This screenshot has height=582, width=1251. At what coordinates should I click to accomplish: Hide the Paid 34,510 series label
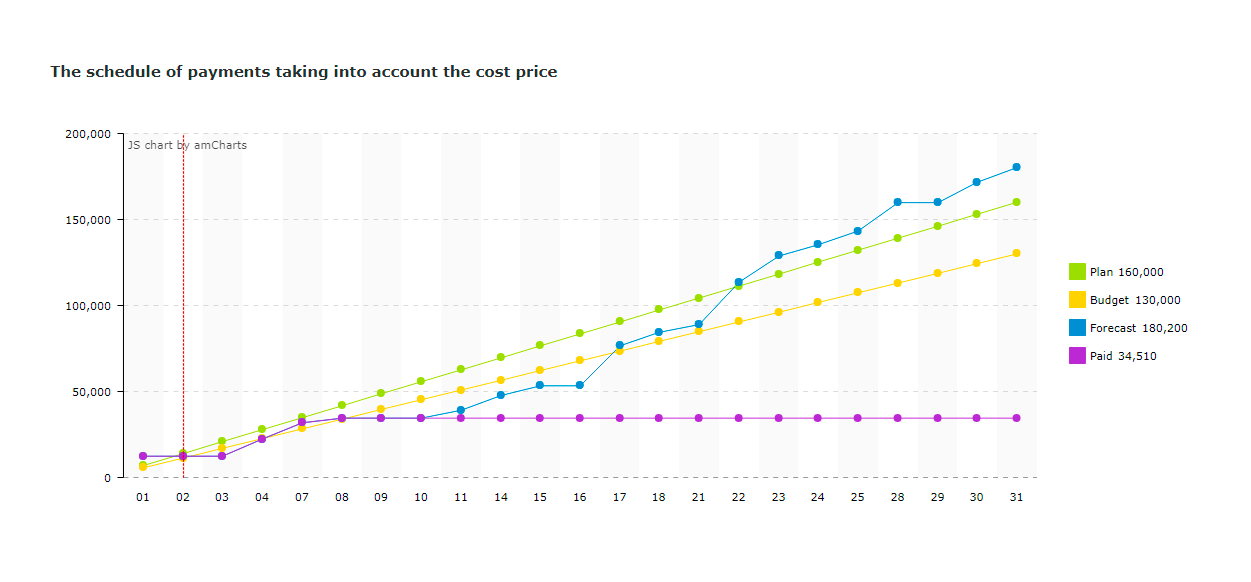tap(1123, 356)
